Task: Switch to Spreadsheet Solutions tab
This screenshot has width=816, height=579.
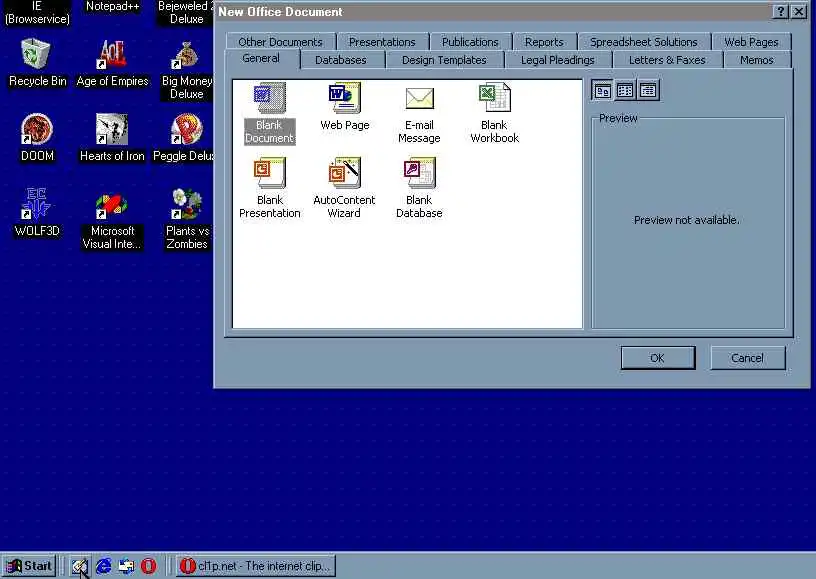Action: click(x=644, y=42)
